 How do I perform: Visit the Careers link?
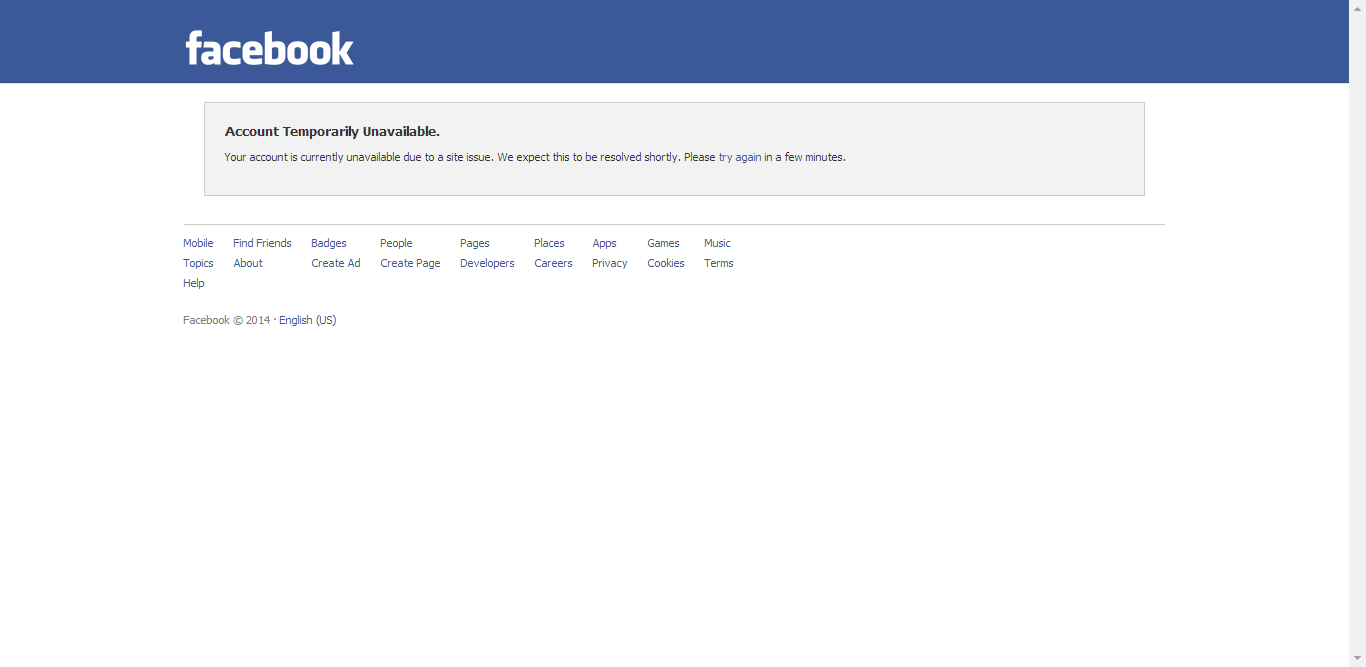[x=553, y=263]
